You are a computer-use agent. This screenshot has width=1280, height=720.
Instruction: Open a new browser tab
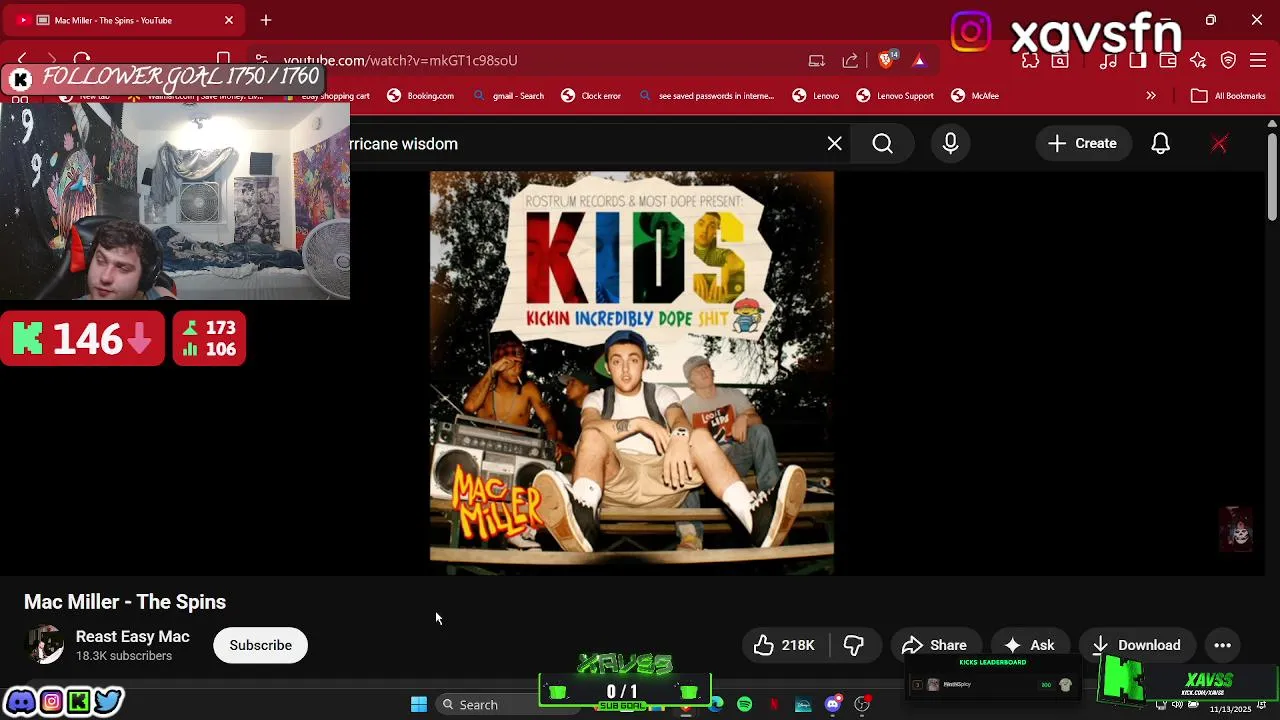click(x=266, y=20)
